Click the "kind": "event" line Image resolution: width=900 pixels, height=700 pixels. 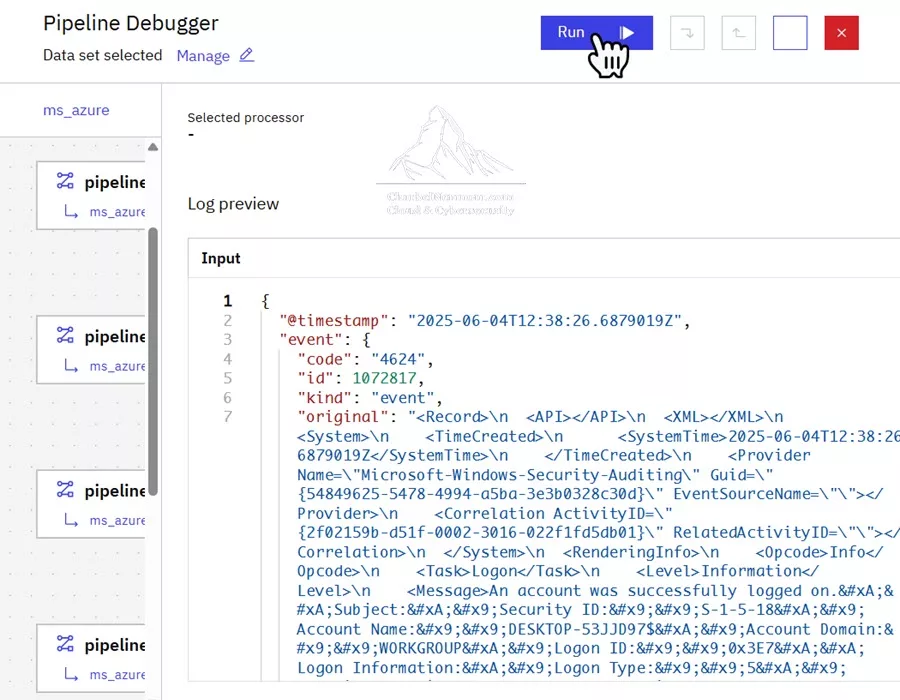[370, 398]
